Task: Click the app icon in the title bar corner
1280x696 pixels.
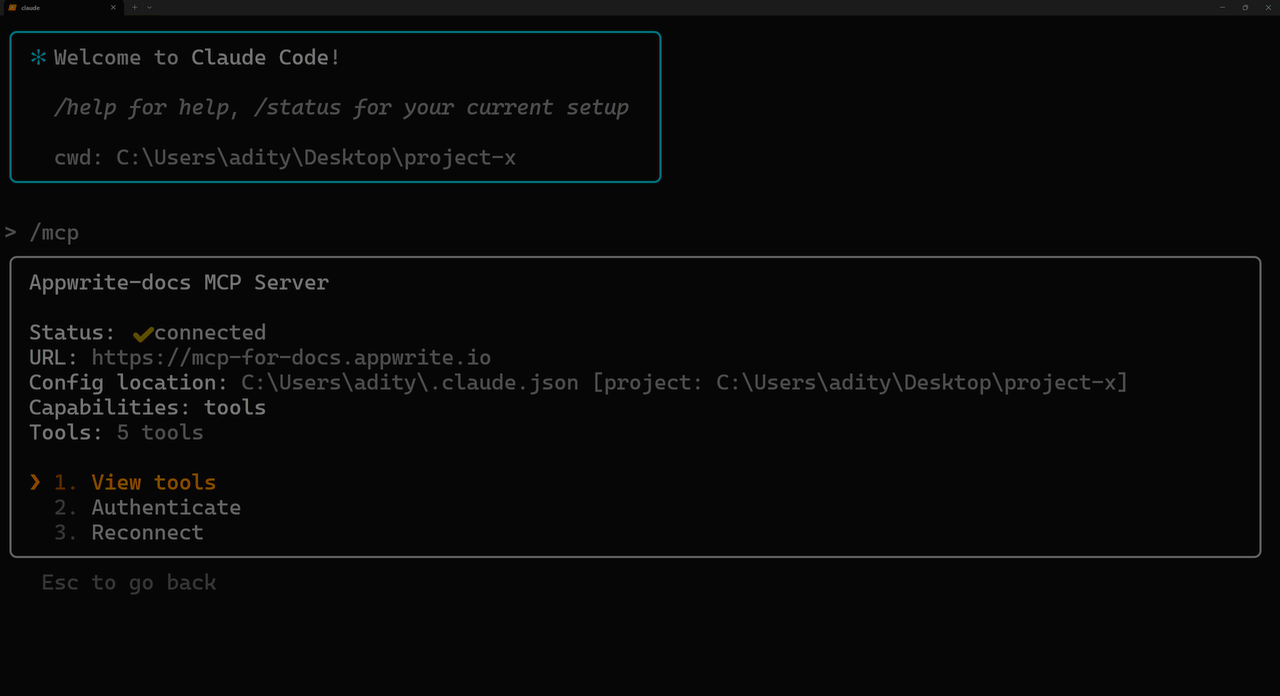Action: [x=14, y=7]
